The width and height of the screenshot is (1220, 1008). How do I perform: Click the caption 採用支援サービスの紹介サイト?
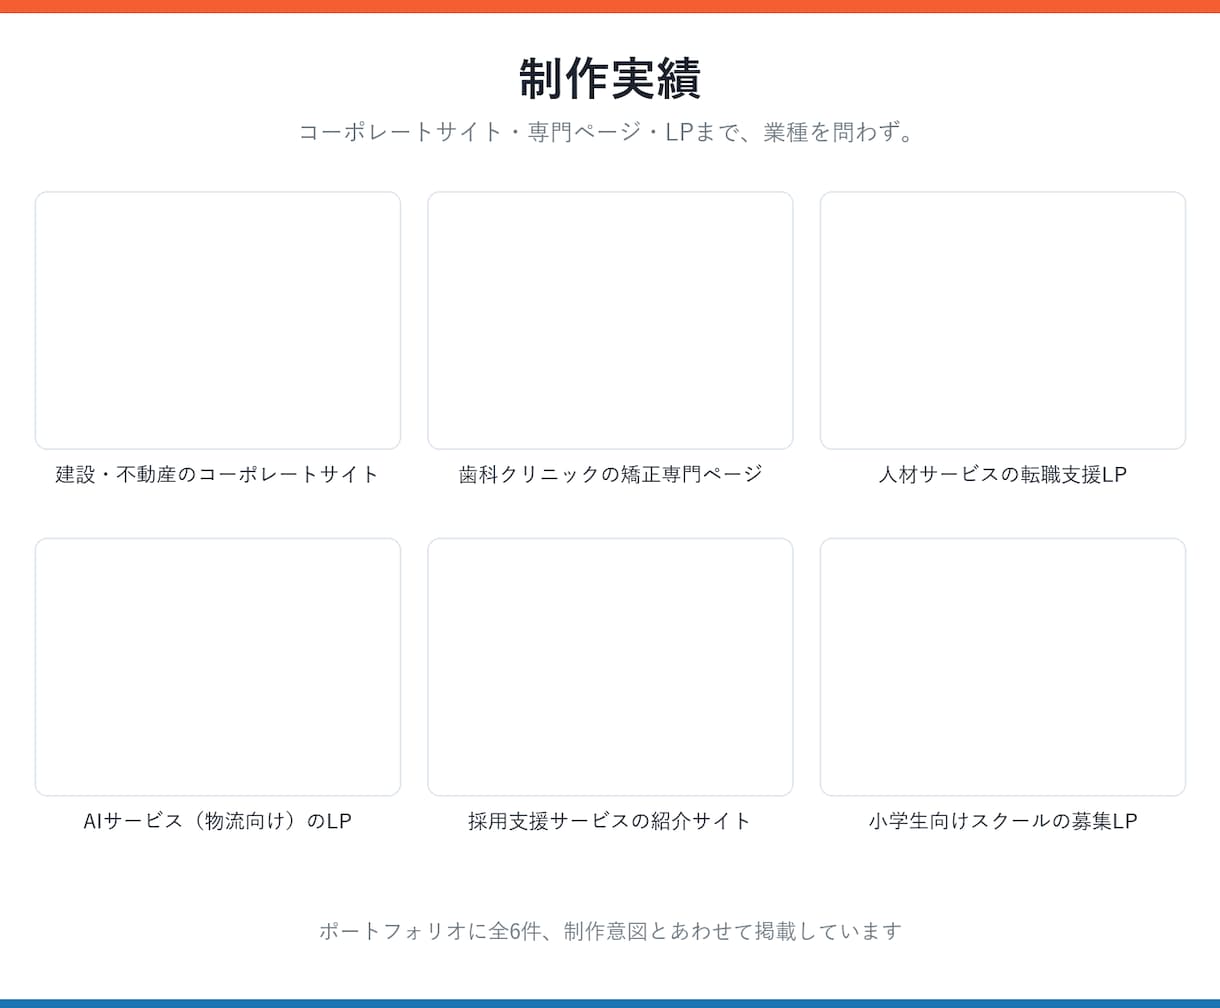click(x=610, y=821)
